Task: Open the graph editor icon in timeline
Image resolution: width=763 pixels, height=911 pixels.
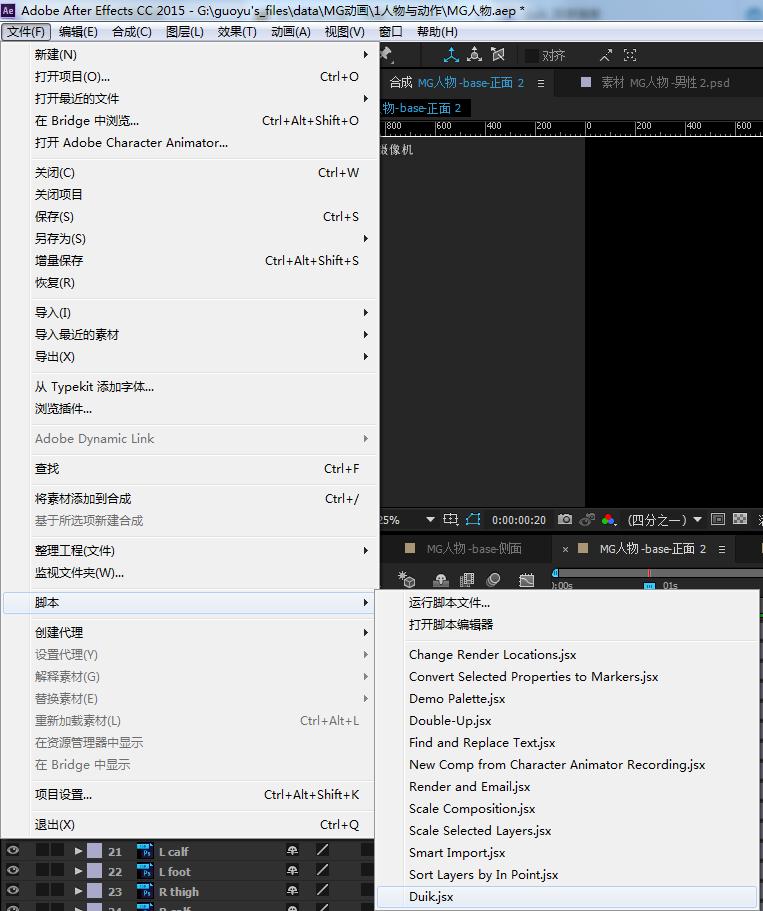Action: click(526, 580)
